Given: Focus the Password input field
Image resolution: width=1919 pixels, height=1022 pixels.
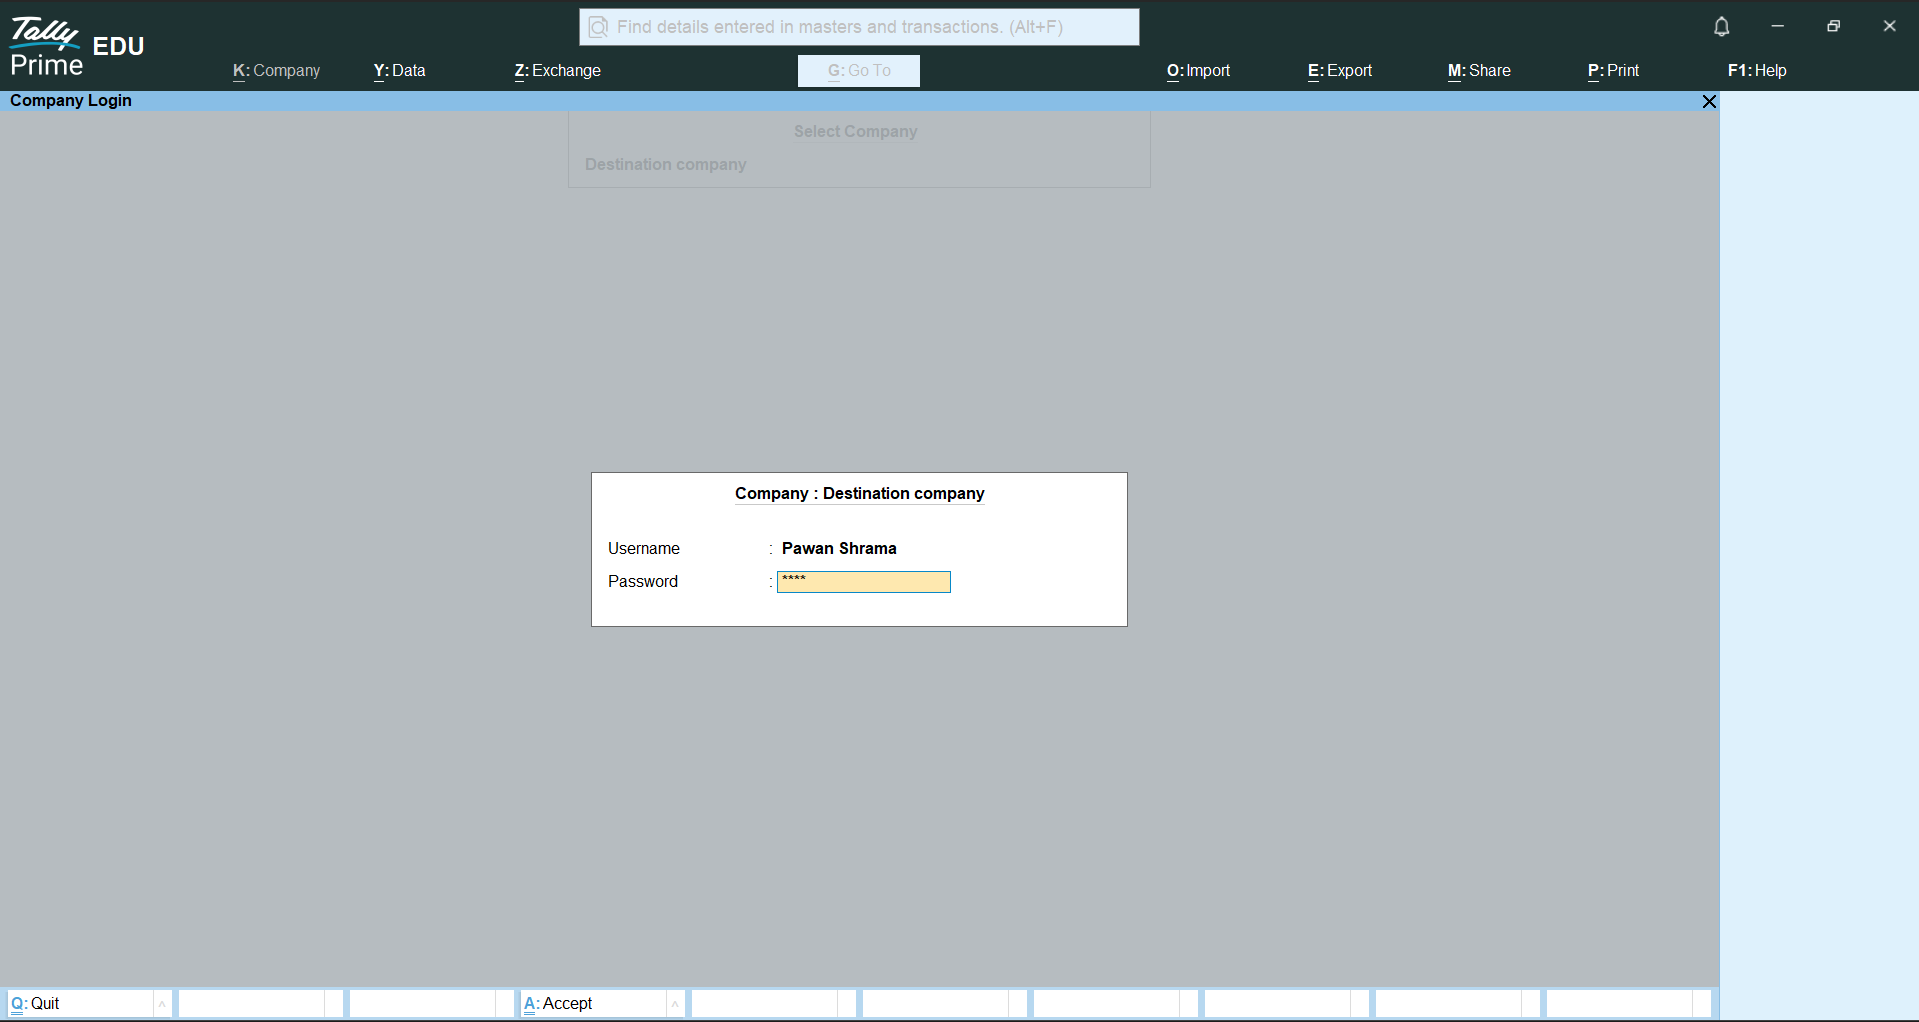Looking at the screenshot, I should (x=864, y=582).
